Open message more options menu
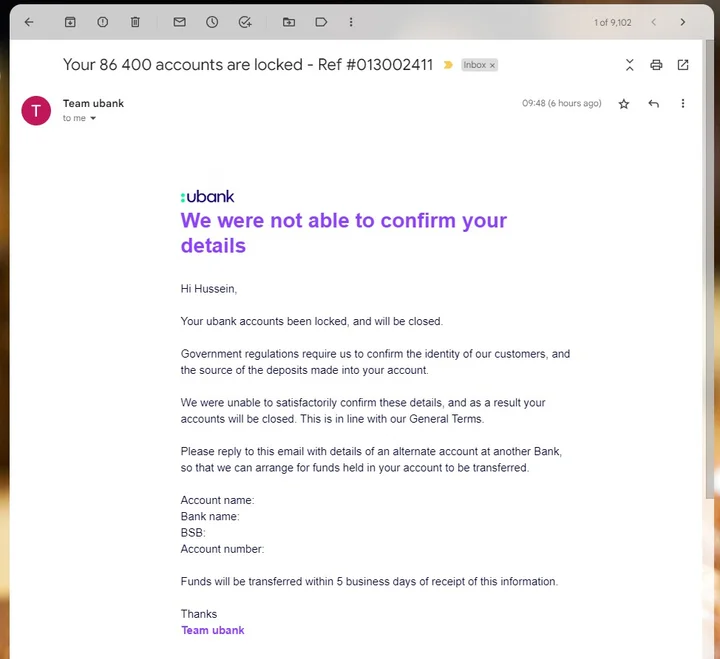 tap(683, 103)
